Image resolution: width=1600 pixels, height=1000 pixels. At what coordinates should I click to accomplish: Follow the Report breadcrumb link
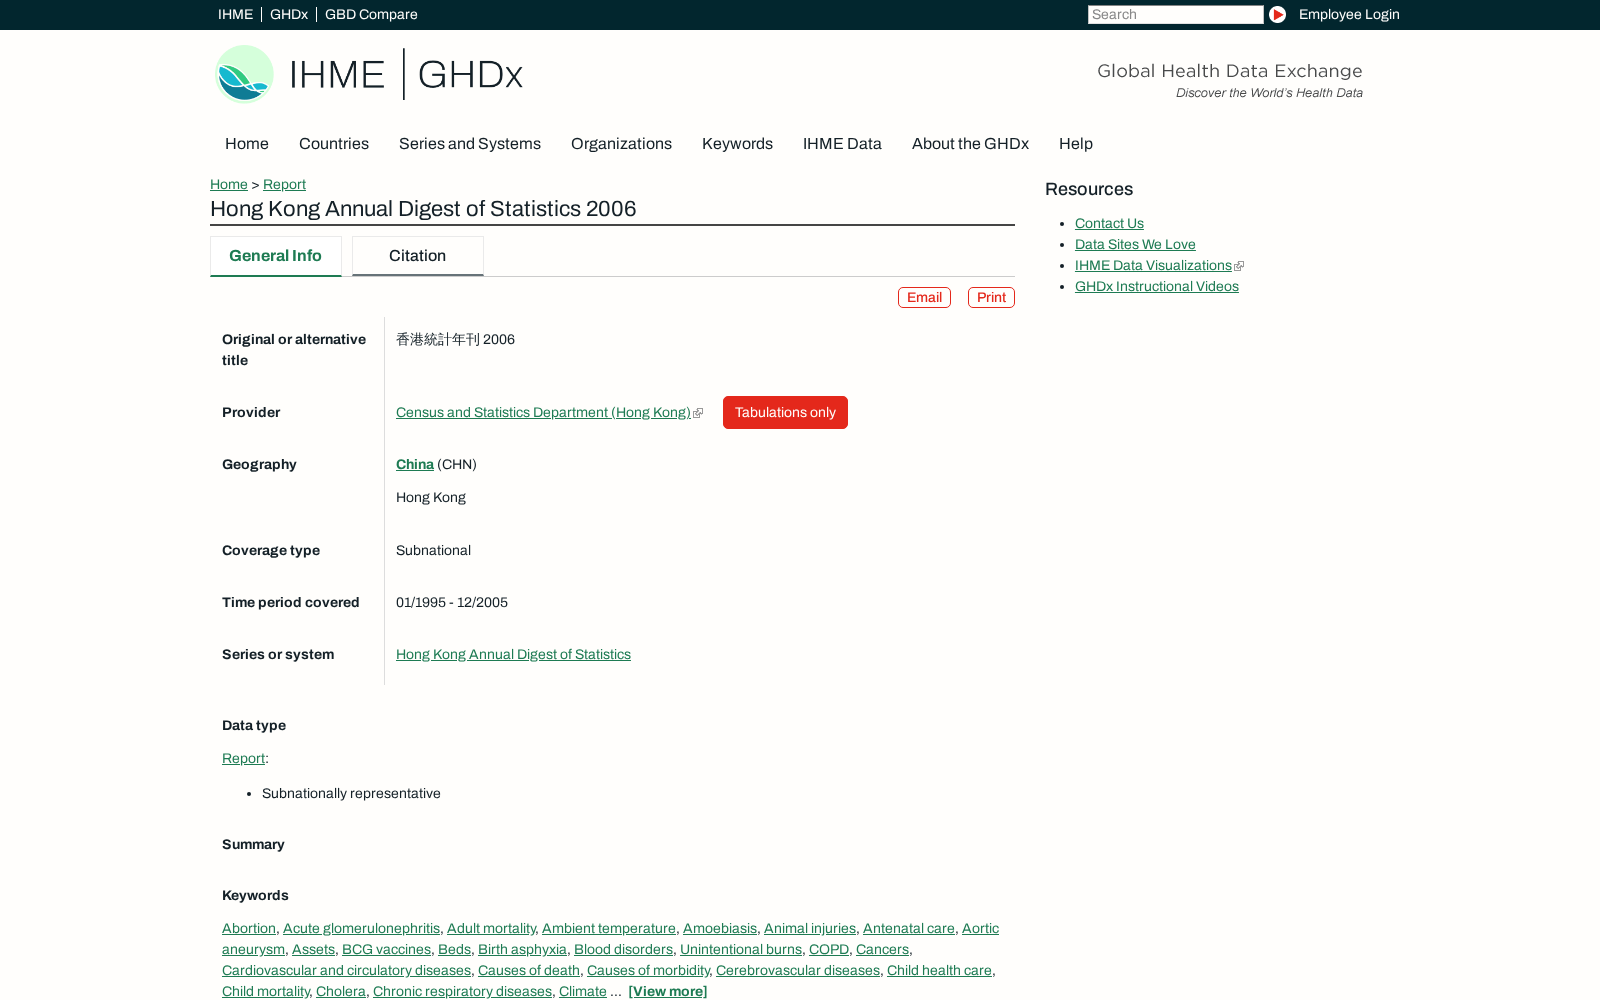[x=284, y=184]
